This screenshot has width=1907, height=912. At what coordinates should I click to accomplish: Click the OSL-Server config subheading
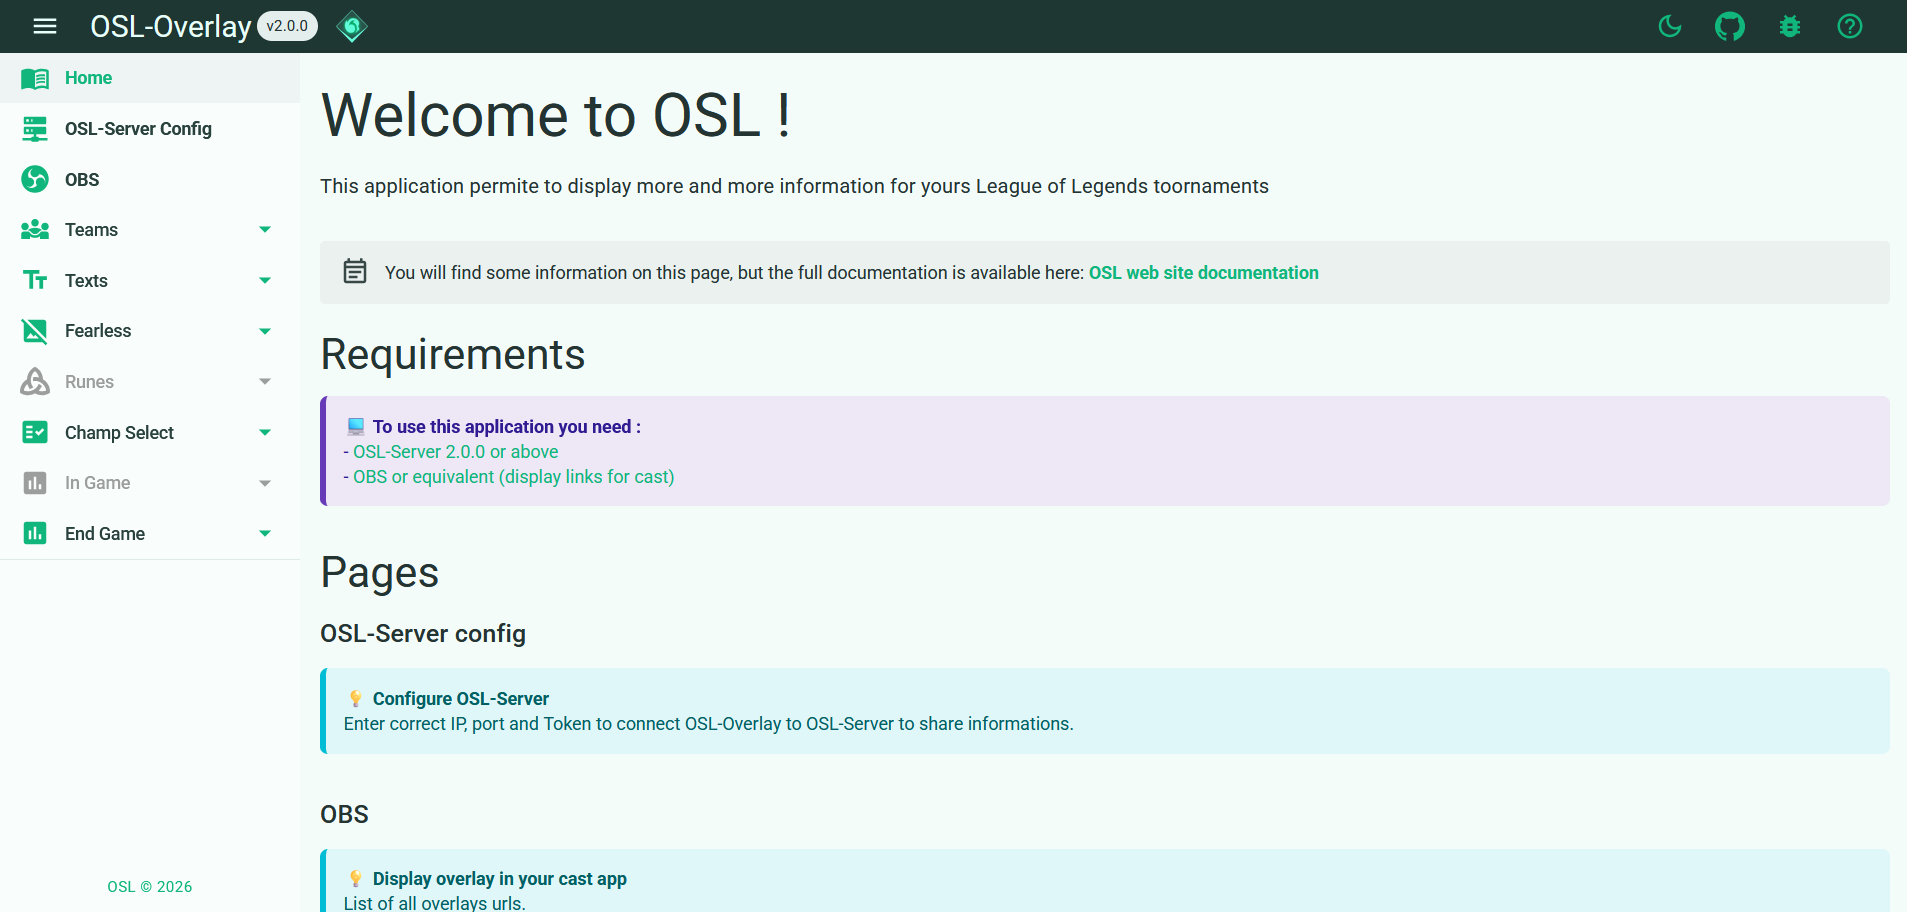pos(423,634)
